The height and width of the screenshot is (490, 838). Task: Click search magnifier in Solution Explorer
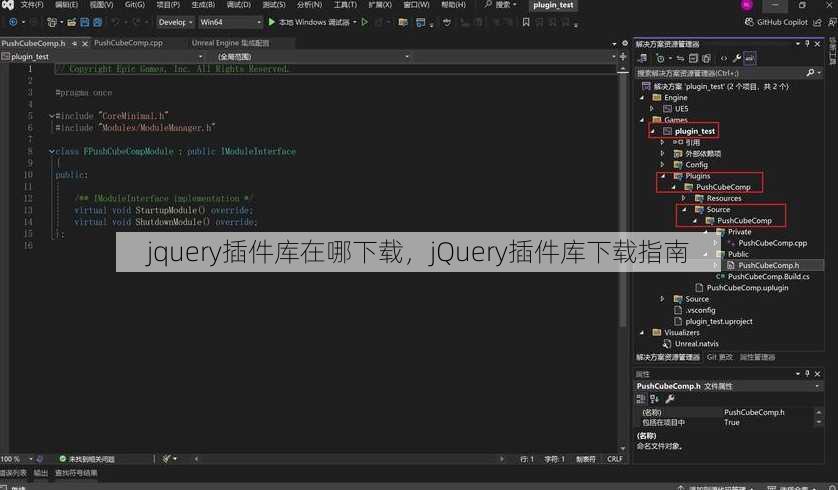click(810, 73)
